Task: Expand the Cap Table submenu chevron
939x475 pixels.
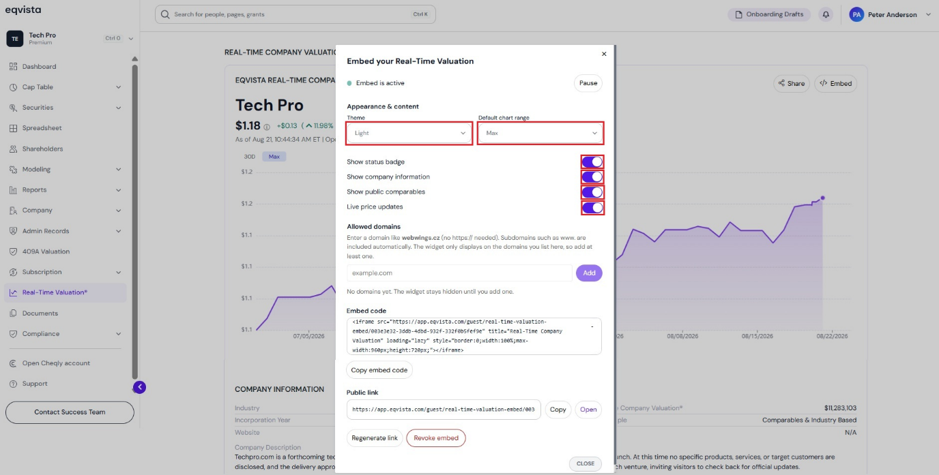Action: pos(119,87)
